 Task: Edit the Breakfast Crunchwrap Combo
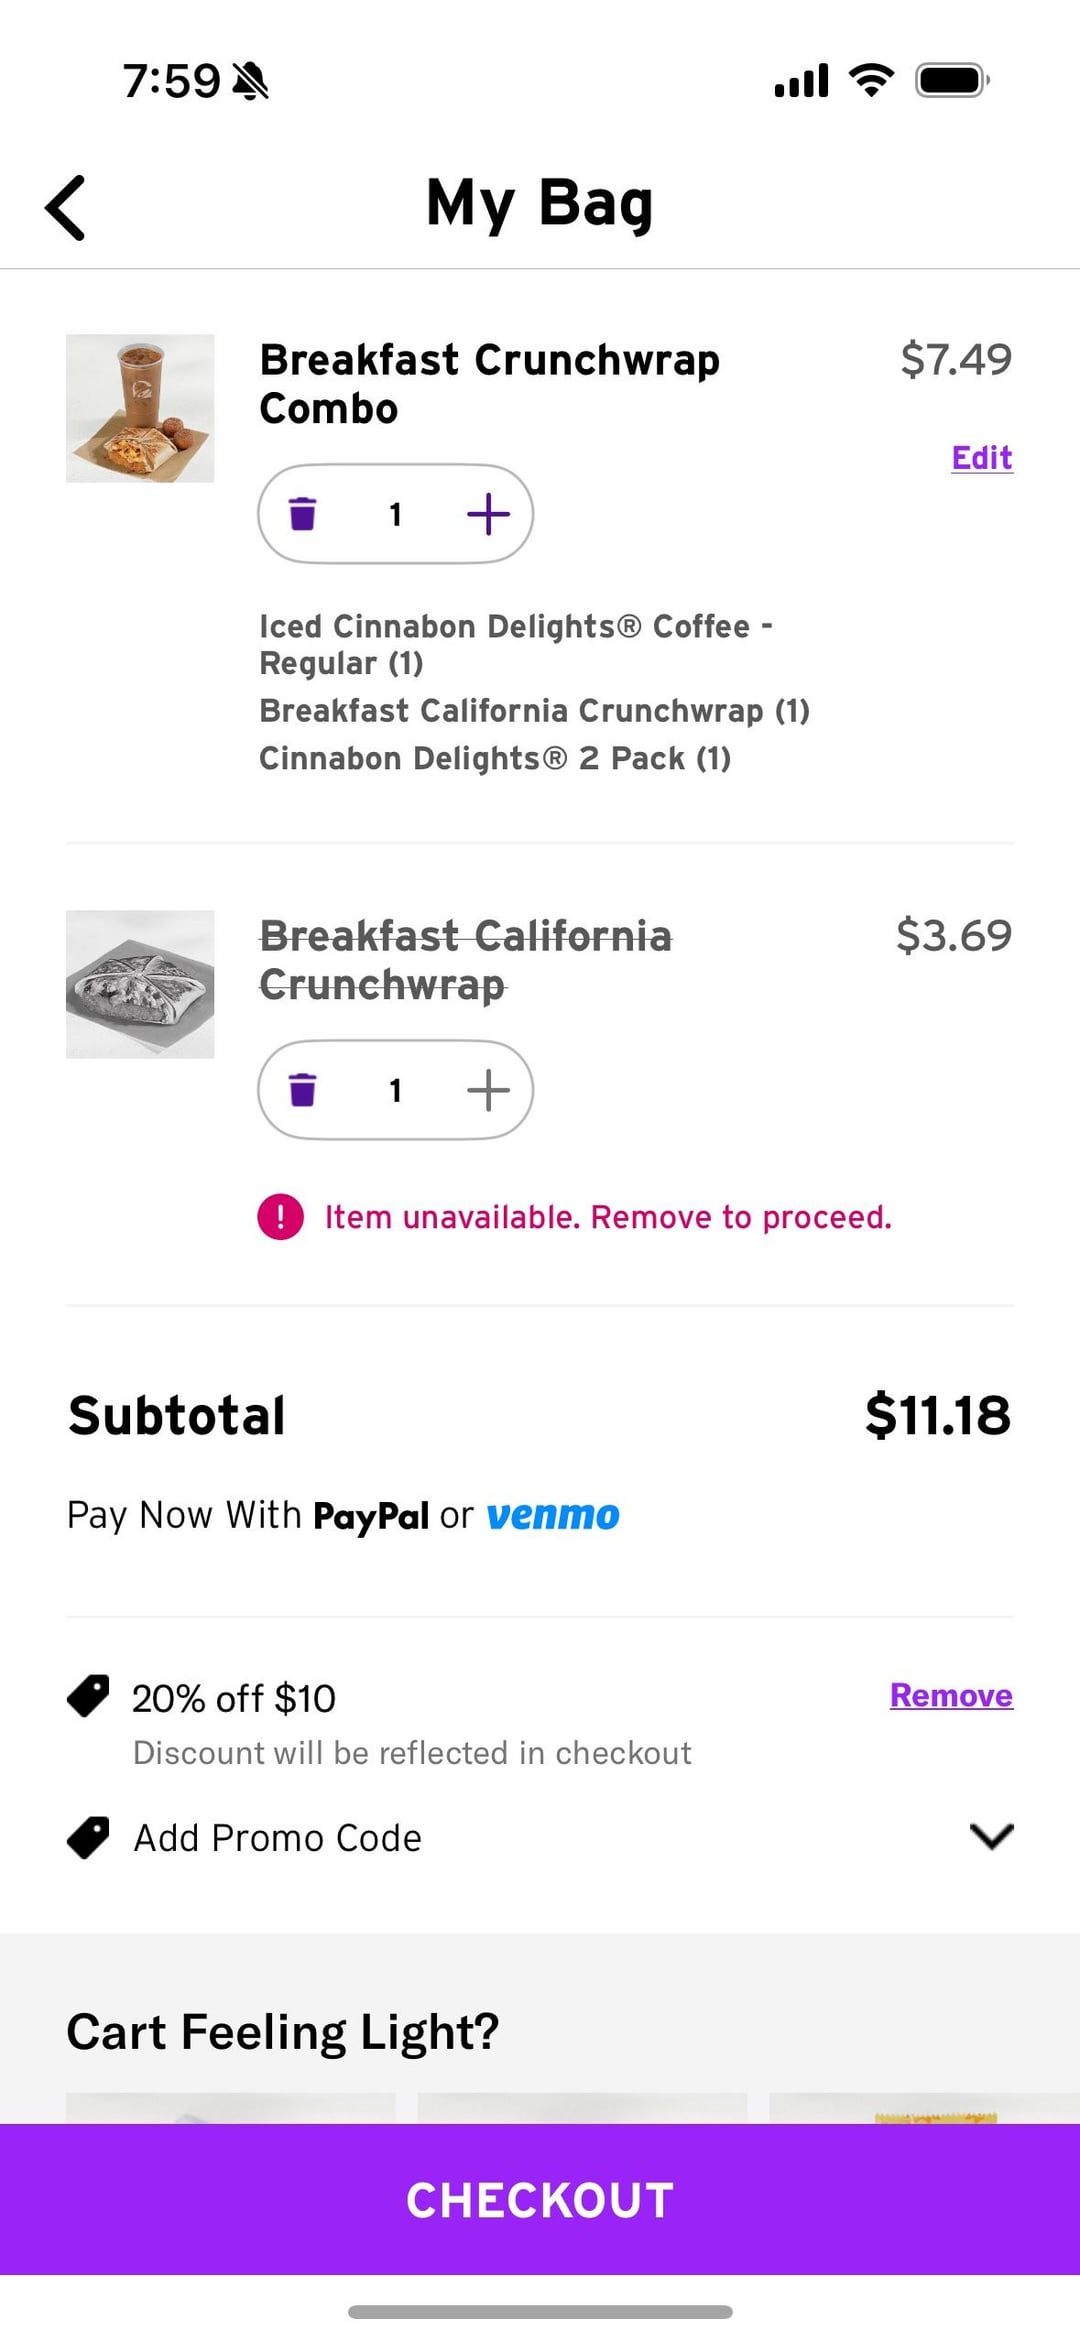coord(981,458)
